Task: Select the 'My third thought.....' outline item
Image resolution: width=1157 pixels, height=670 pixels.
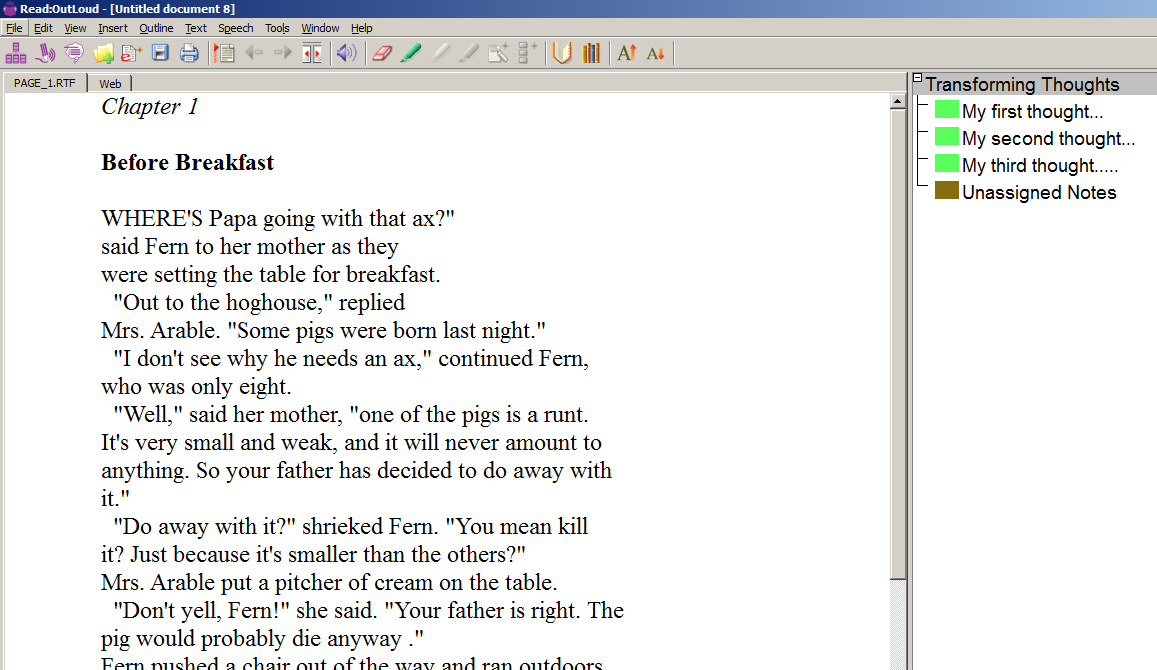Action: click(x=1040, y=165)
